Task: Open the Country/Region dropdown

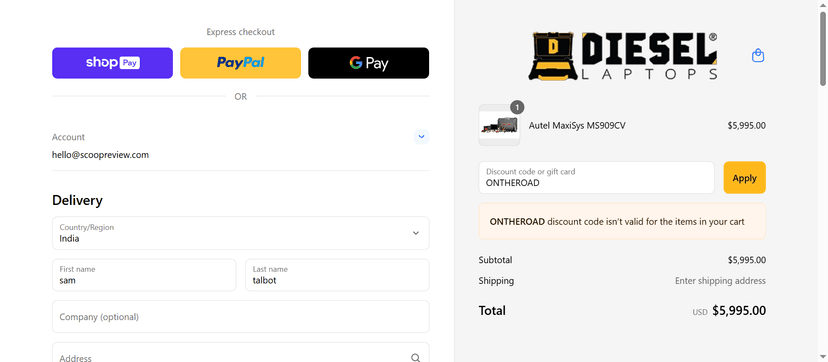Action: click(x=241, y=233)
